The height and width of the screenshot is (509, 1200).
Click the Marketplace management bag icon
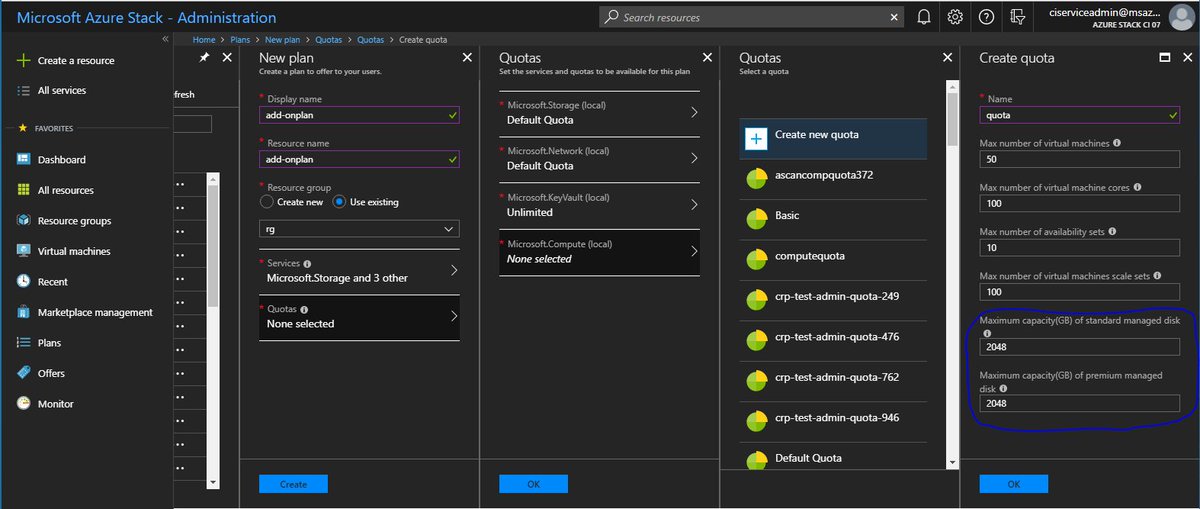click(23, 312)
